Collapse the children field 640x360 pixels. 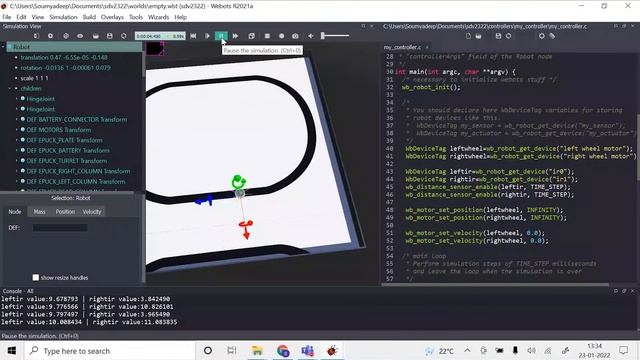pos(10,89)
